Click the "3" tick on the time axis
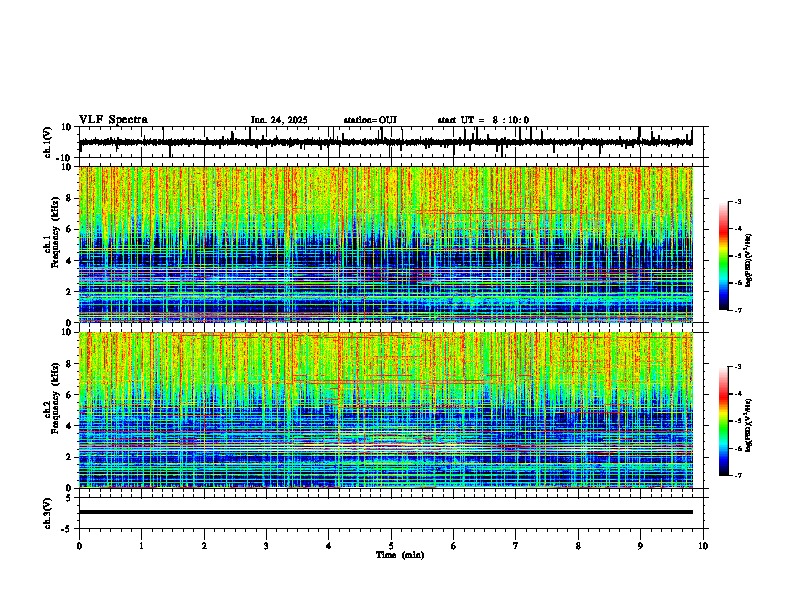 266,546
